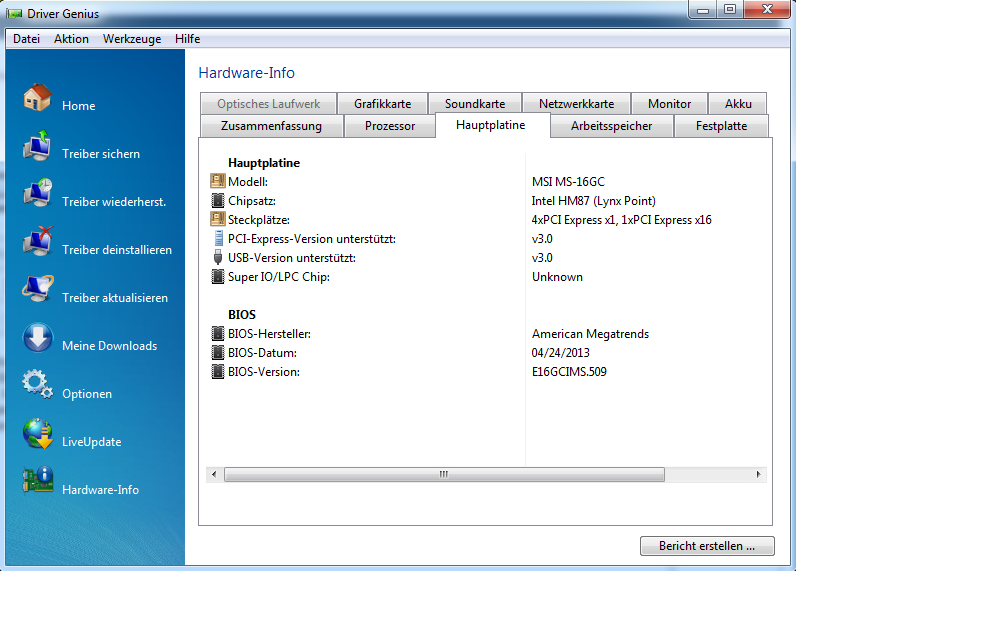This screenshot has width=1008, height=630.
Task: Click the PCI-Express-Version row icon
Action: [x=219, y=238]
